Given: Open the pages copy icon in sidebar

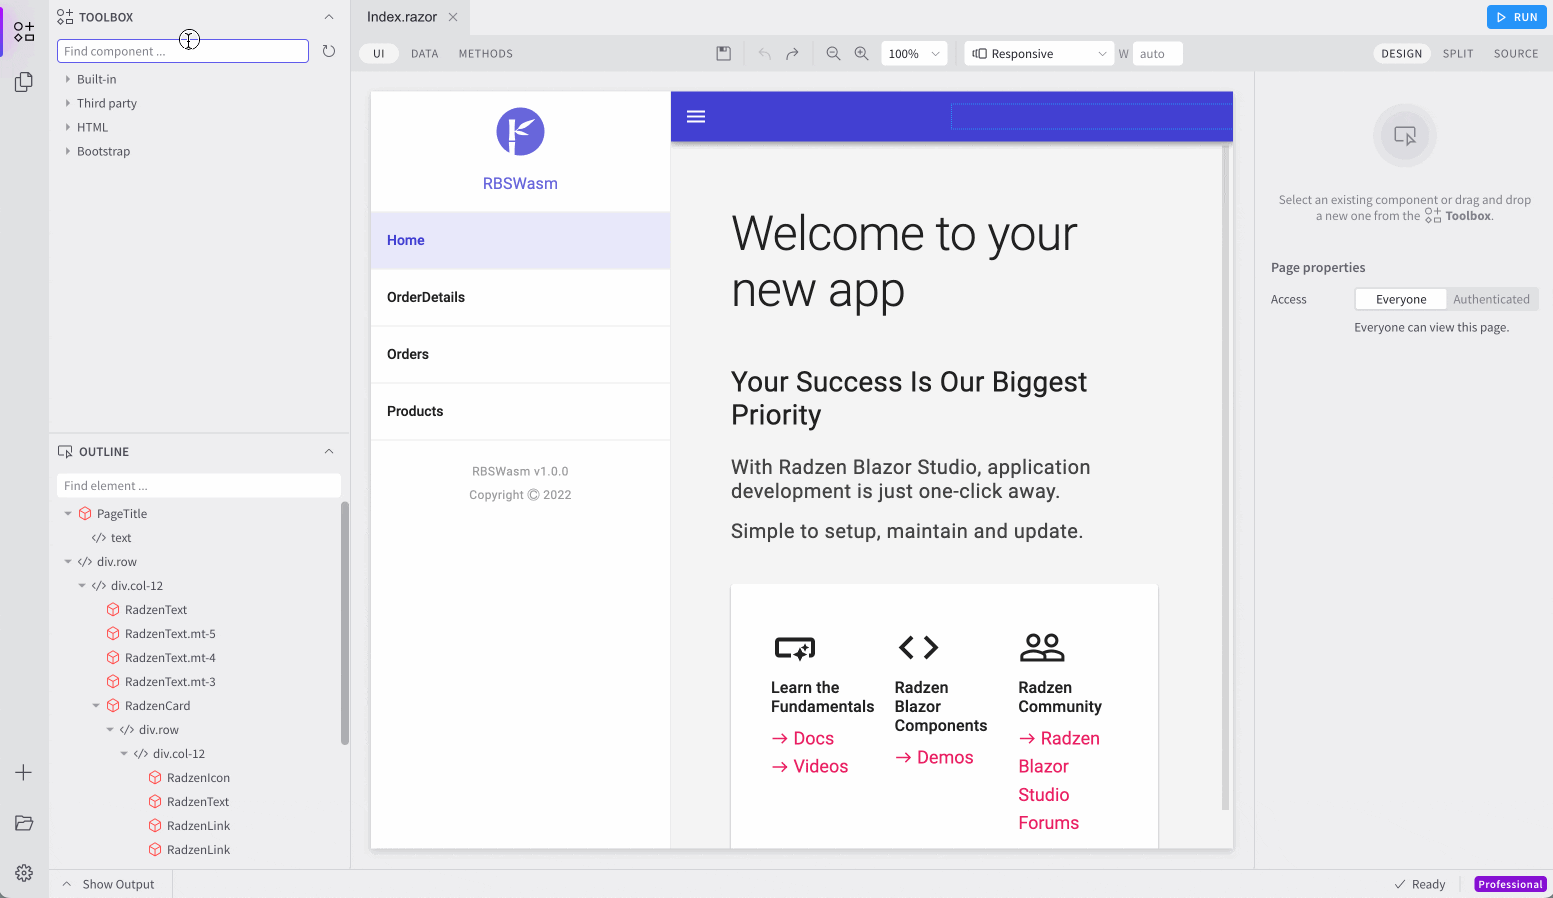Looking at the screenshot, I should coord(24,82).
